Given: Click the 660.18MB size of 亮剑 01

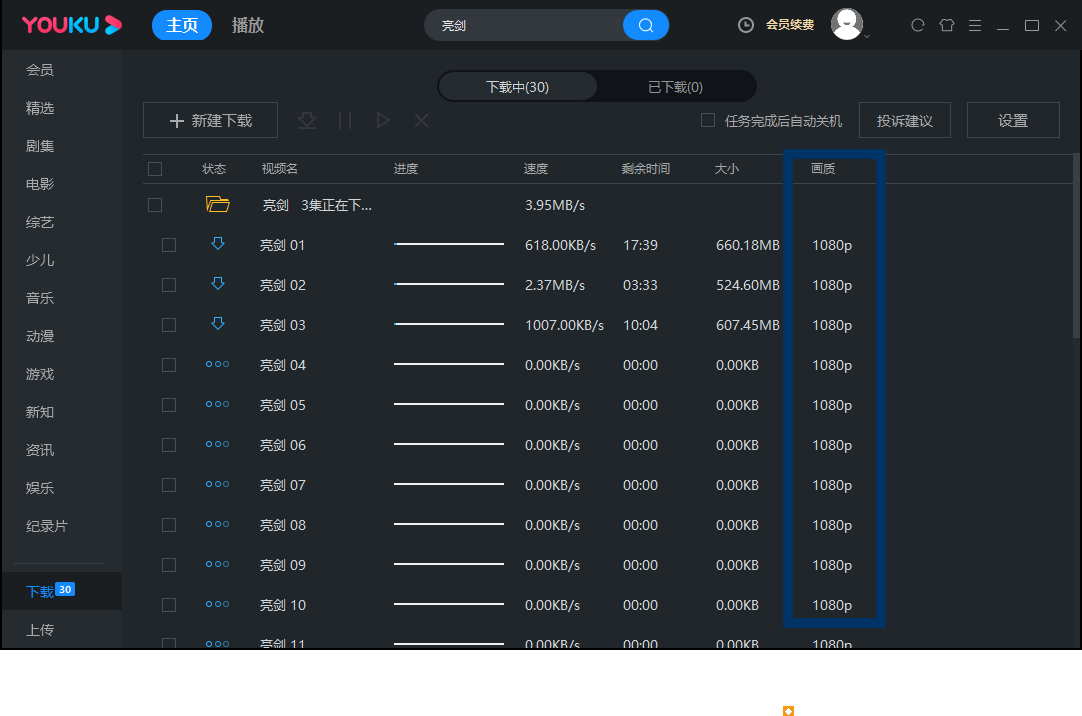Looking at the screenshot, I should (747, 245).
